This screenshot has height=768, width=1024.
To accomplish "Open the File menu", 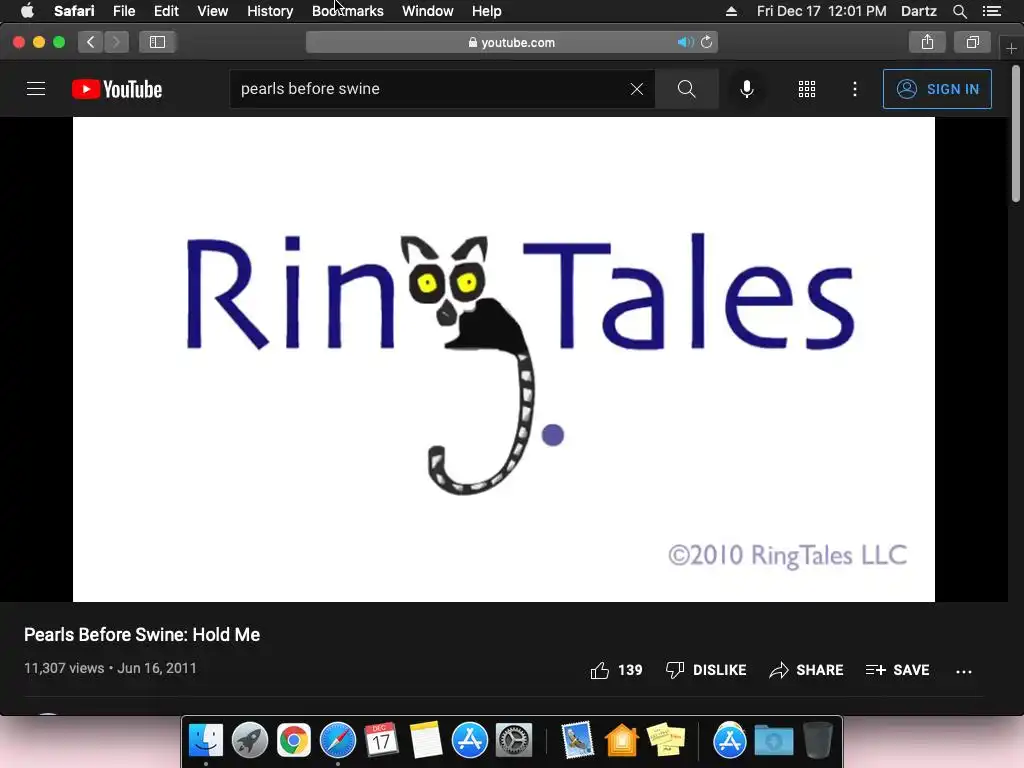I will pos(124,11).
